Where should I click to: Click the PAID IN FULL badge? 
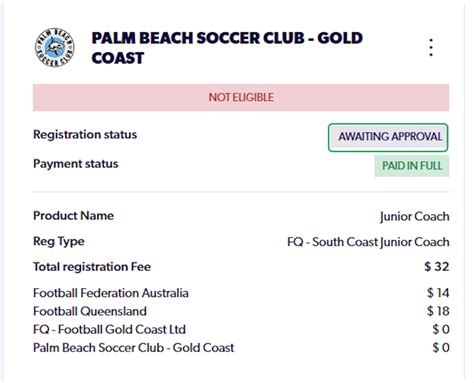tap(412, 166)
